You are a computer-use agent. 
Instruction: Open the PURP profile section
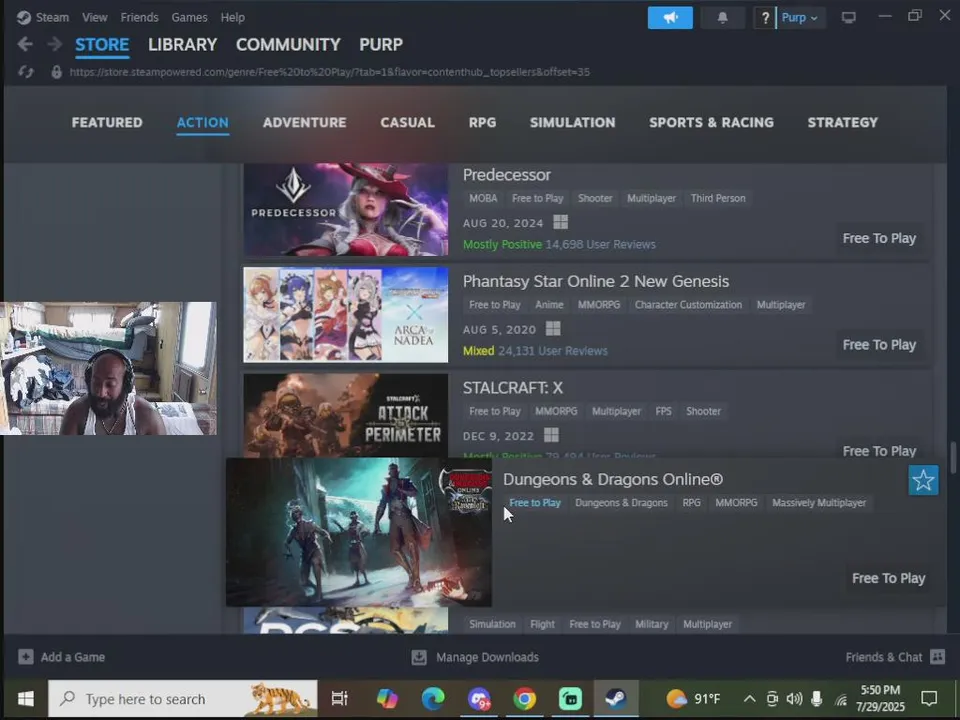click(x=381, y=44)
